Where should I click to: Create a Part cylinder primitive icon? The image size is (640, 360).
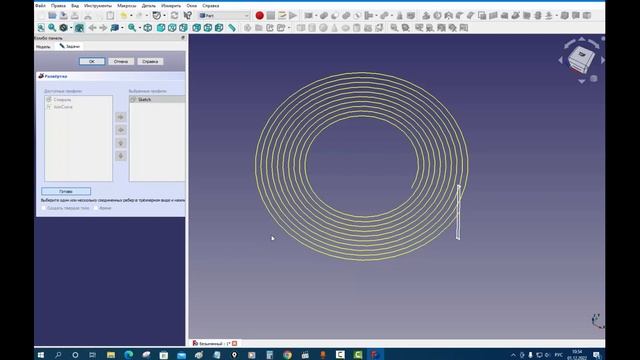coord(312,28)
